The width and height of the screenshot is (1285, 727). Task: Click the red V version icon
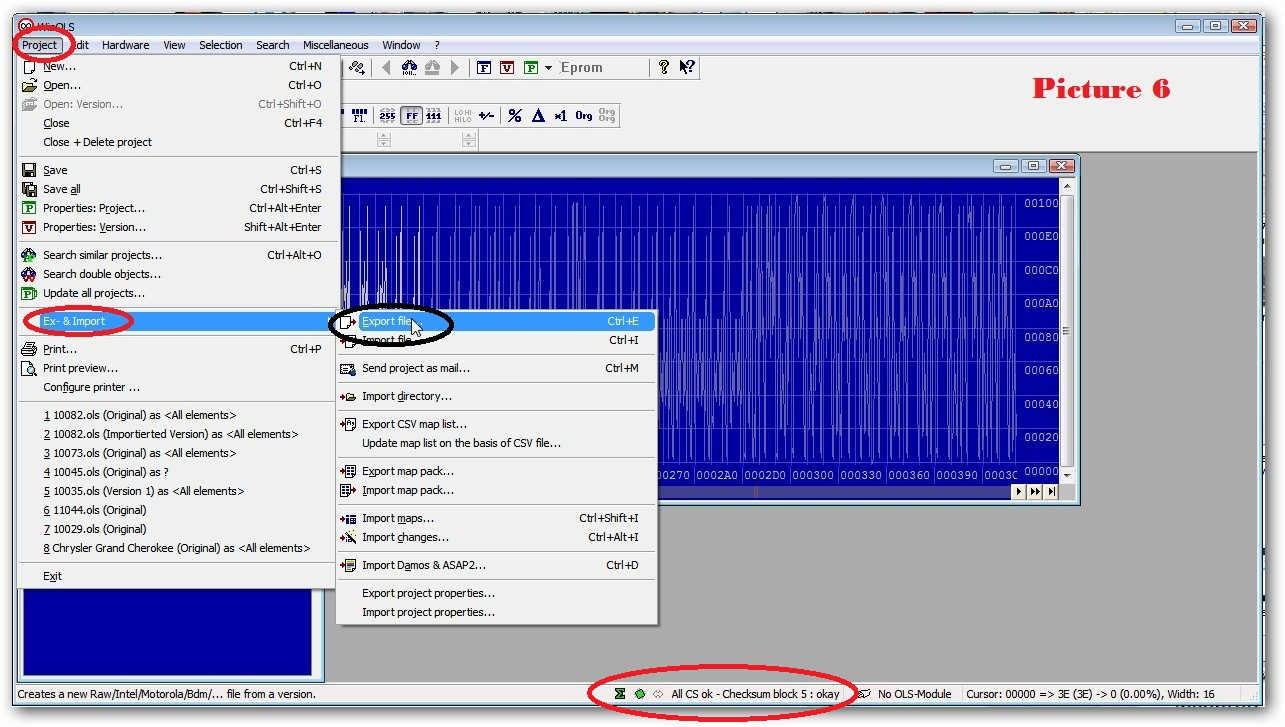[x=507, y=68]
